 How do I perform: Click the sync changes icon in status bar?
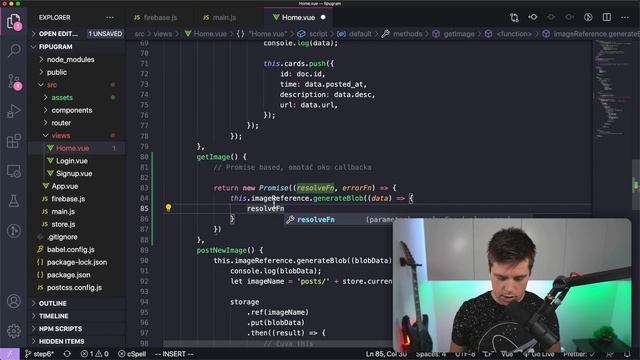point(67,354)
